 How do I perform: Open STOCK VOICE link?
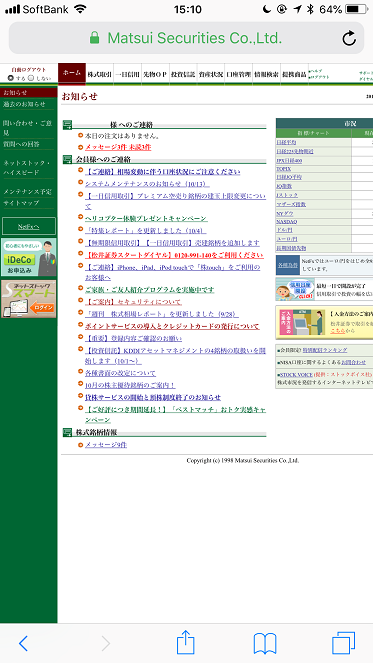coord(297,375)
